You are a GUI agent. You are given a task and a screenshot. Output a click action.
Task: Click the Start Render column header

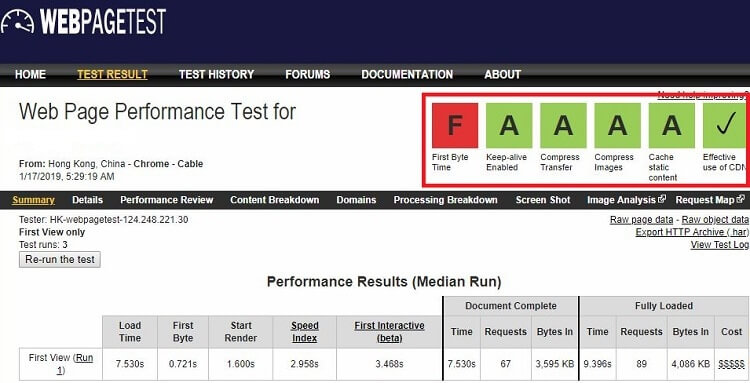241,332
